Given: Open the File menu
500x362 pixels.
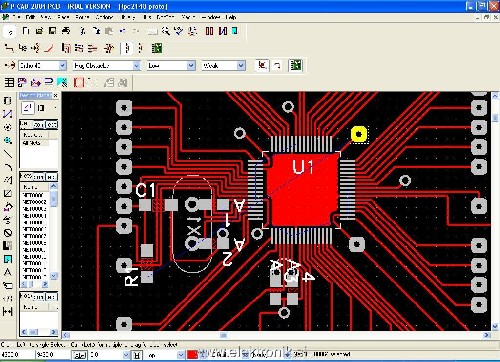Looking at the screenshot, I should (16, 17).
